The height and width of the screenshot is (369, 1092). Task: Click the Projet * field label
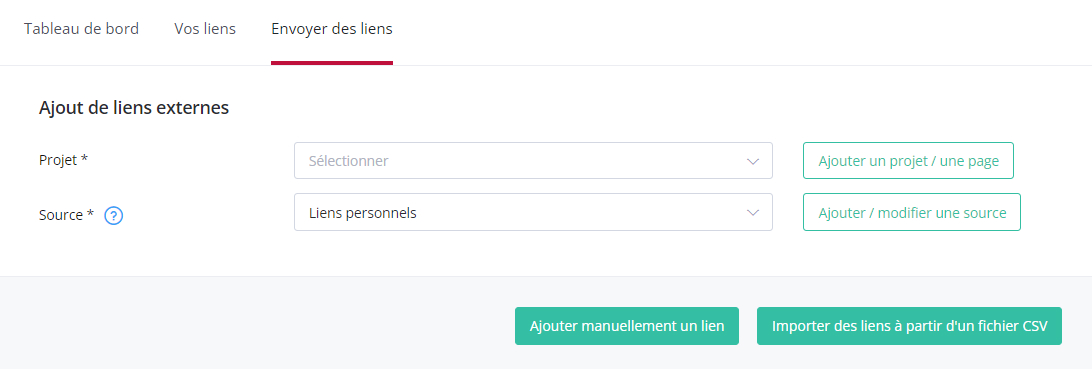pos(63,159)
